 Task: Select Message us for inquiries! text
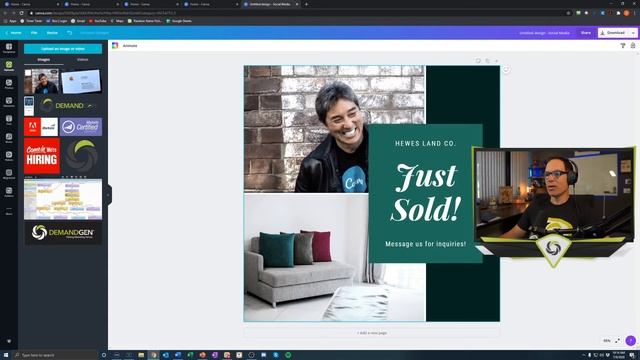[425, 244]
